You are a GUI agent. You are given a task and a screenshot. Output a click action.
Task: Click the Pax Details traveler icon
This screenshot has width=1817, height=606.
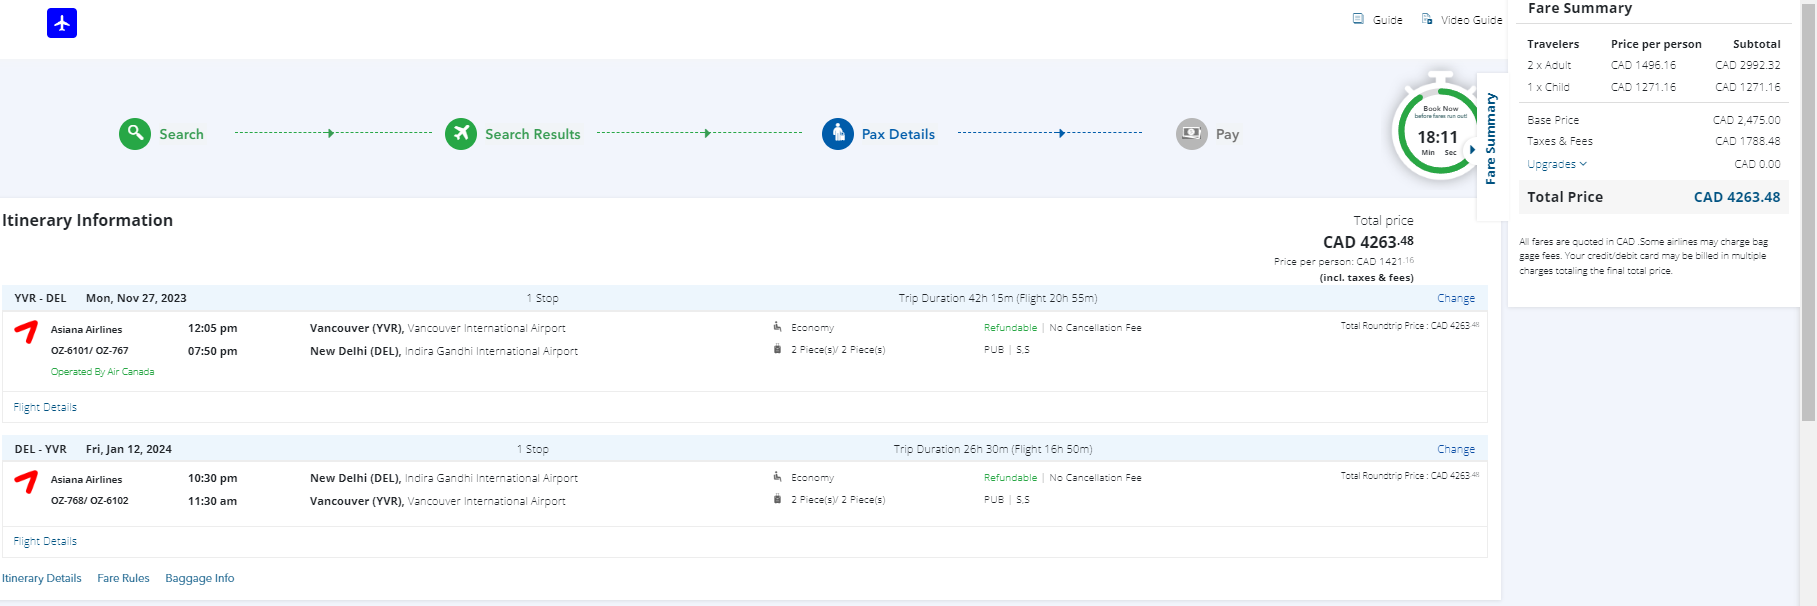click(838, 134)
